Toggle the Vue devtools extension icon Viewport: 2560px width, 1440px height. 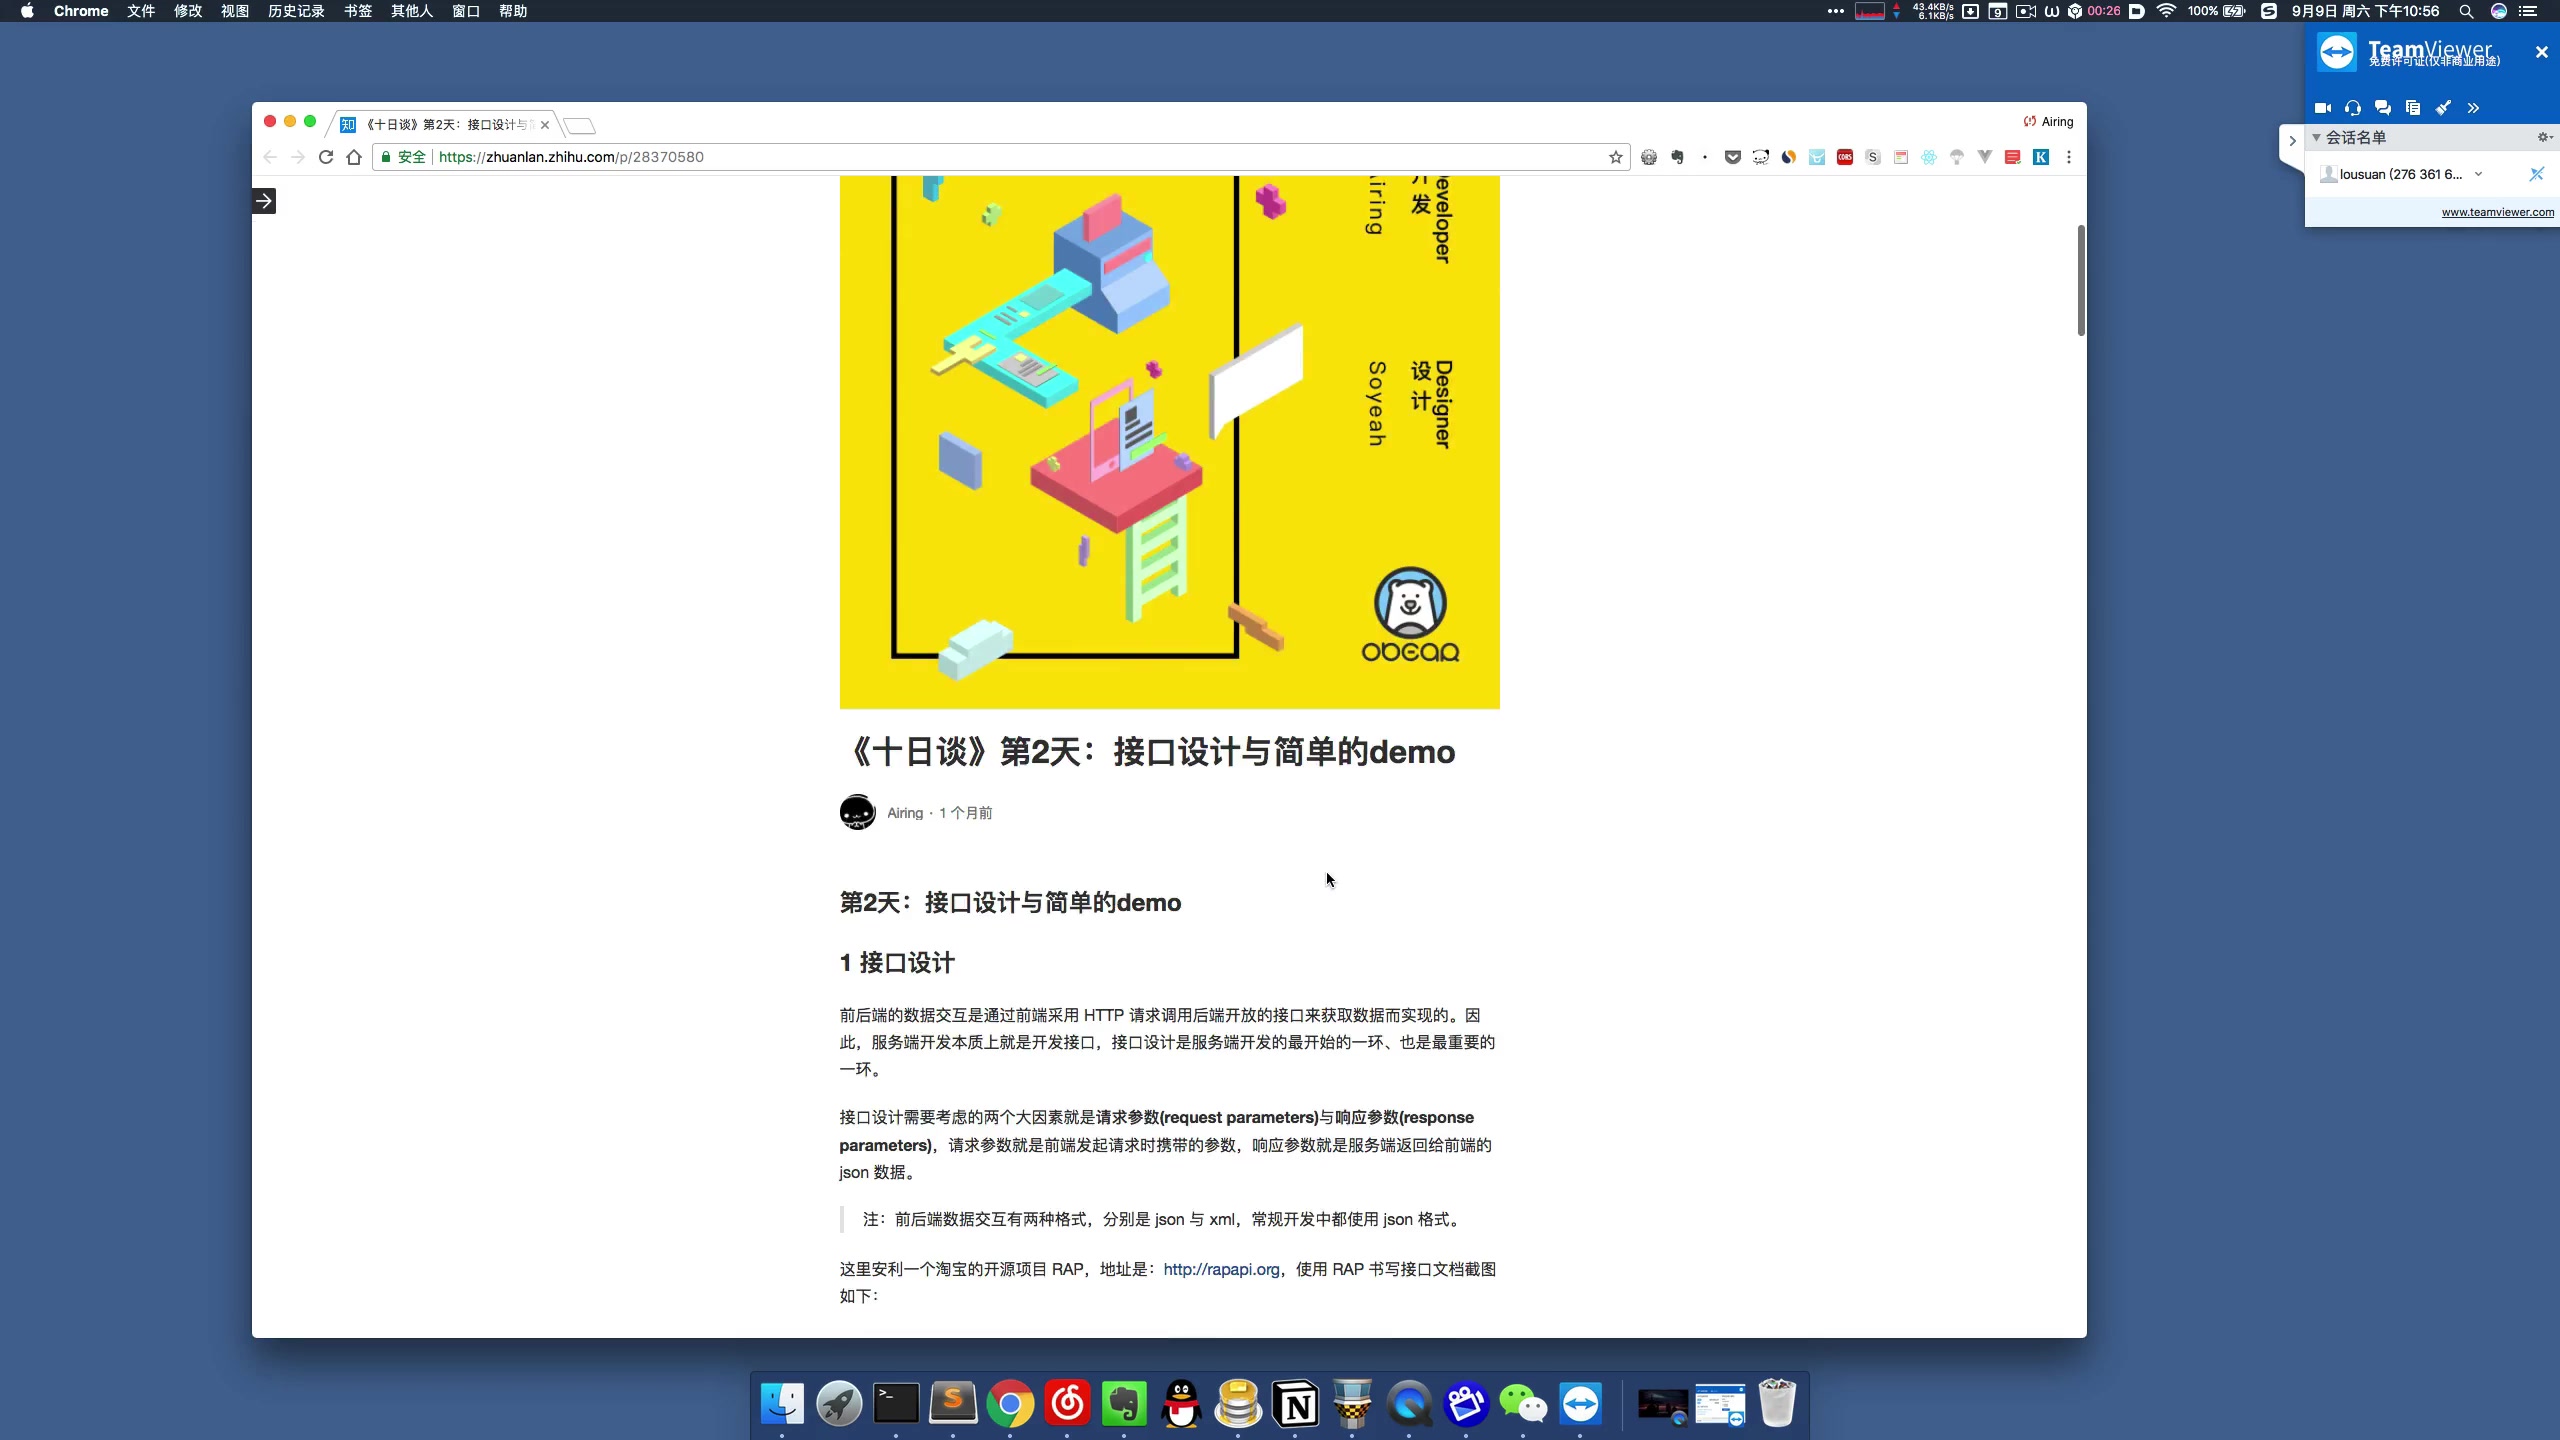(1985, 157)
